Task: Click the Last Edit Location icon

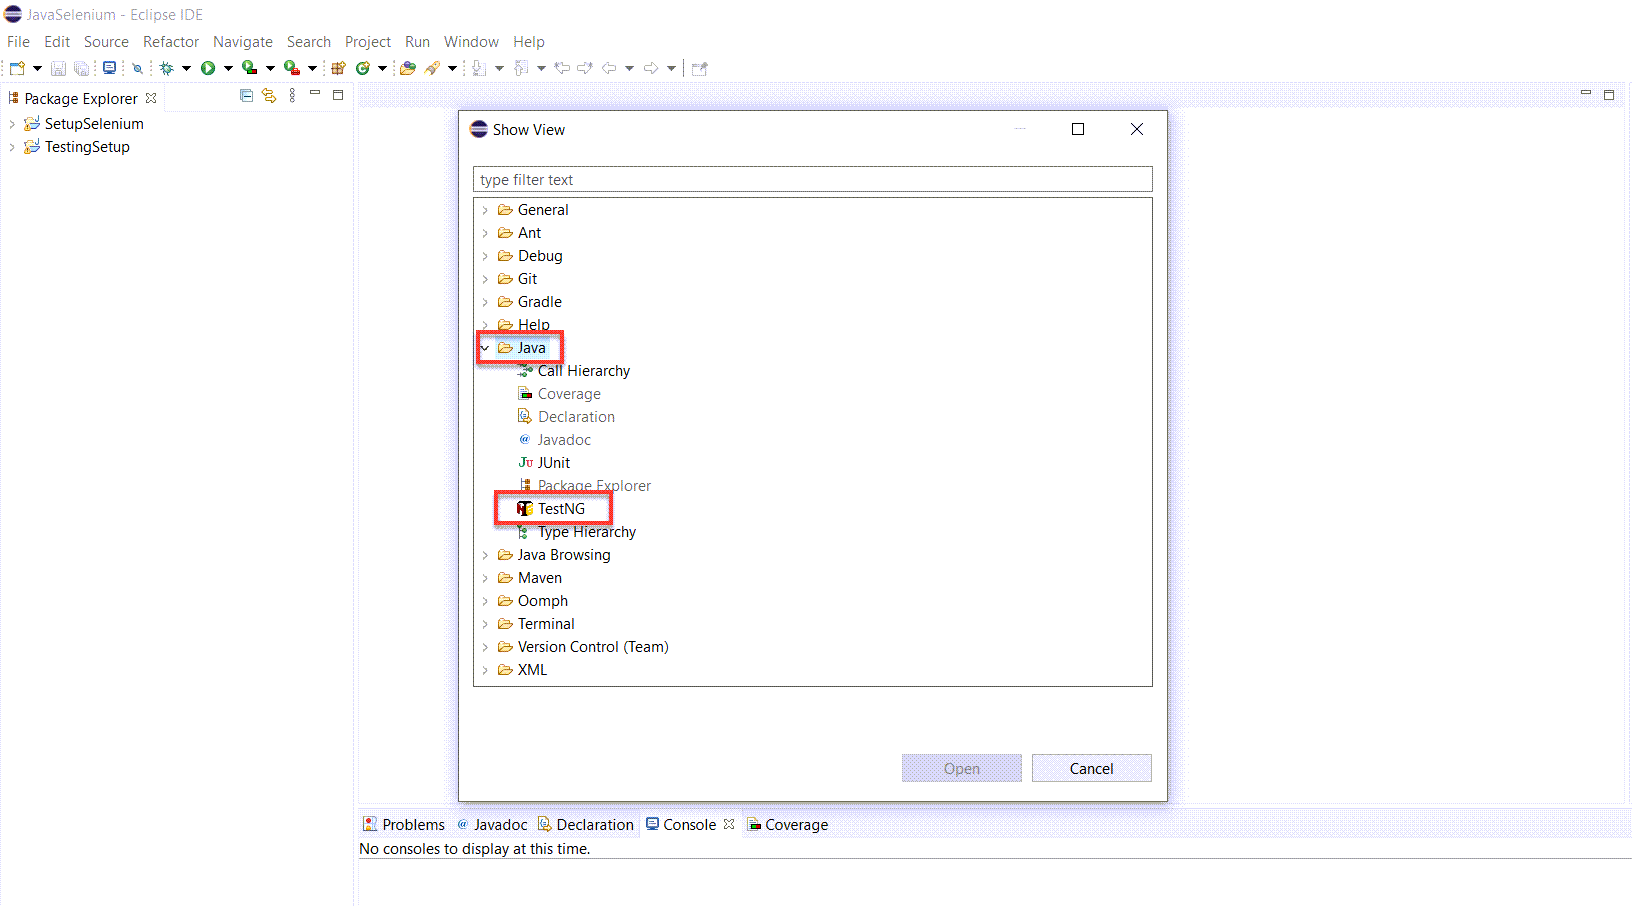Action: [562, 68]
